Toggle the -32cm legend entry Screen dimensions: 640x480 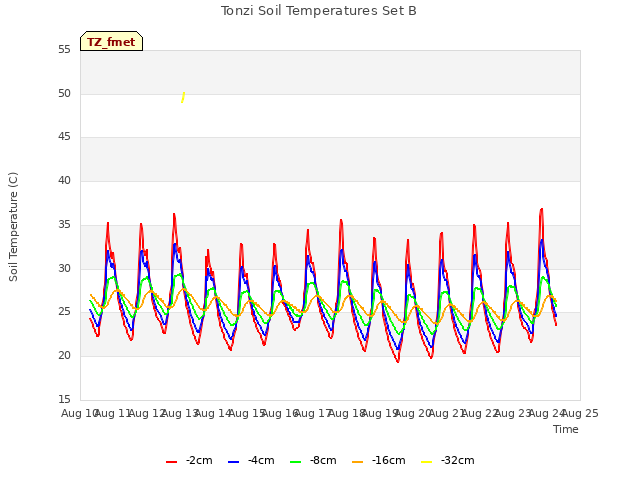click(x=448, y=461)
